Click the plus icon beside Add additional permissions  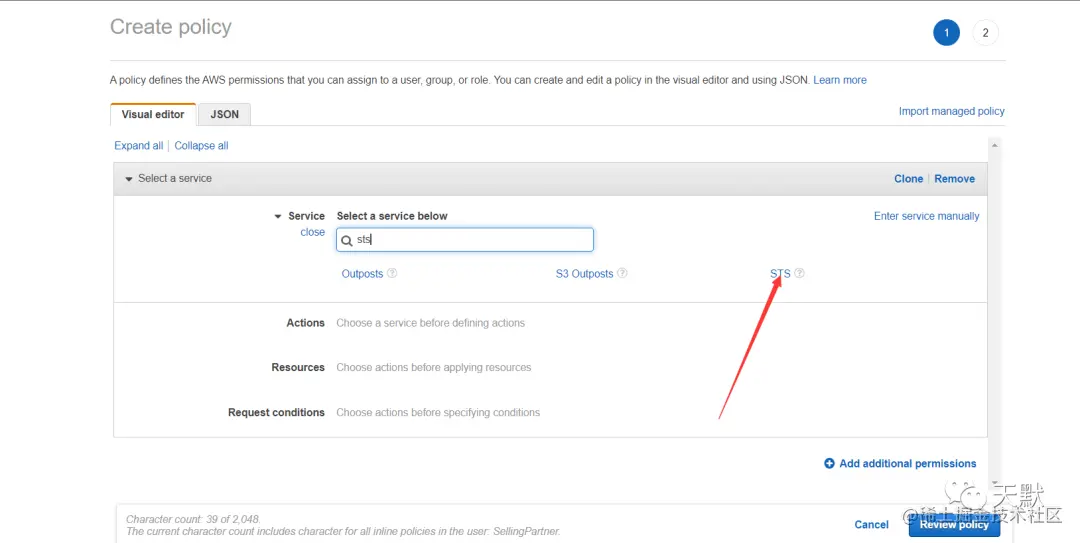point(829,464)
